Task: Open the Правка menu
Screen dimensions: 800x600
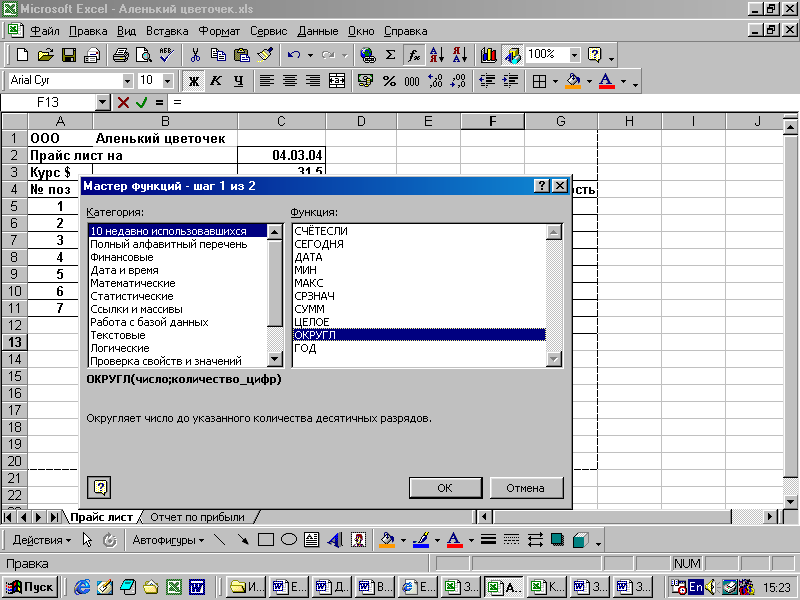Action: pyautogui.click(x=88, y=31)
